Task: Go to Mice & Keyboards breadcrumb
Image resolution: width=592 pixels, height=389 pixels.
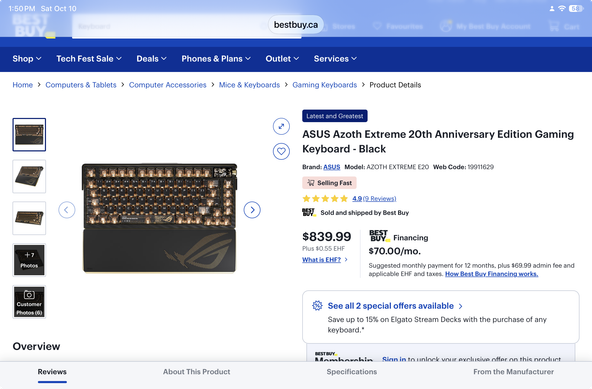Action: click(x=250, y=85)
